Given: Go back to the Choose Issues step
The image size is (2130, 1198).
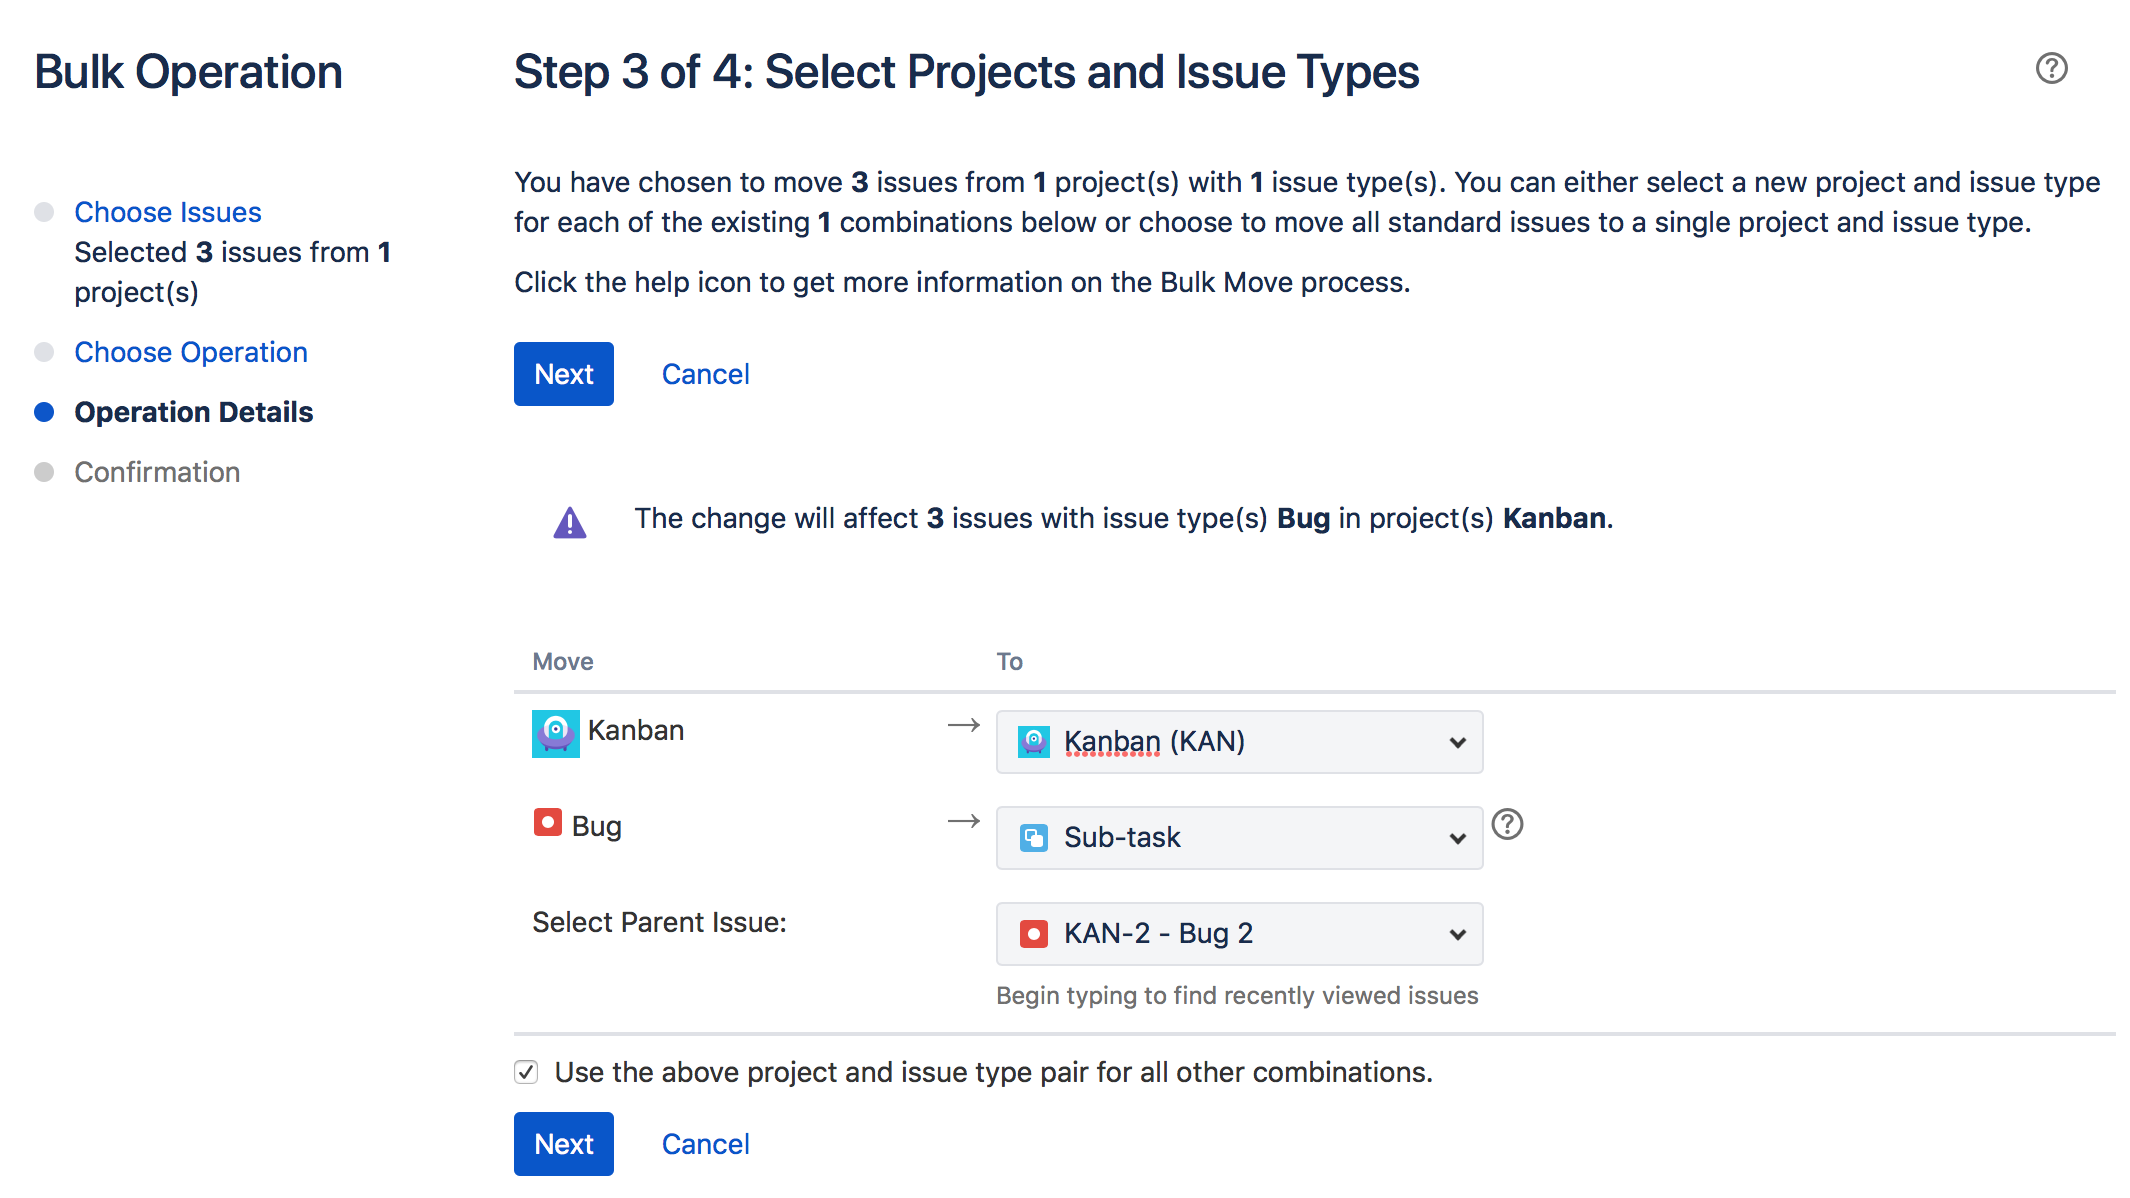Looking at the screenshot, I should (168, 212).
